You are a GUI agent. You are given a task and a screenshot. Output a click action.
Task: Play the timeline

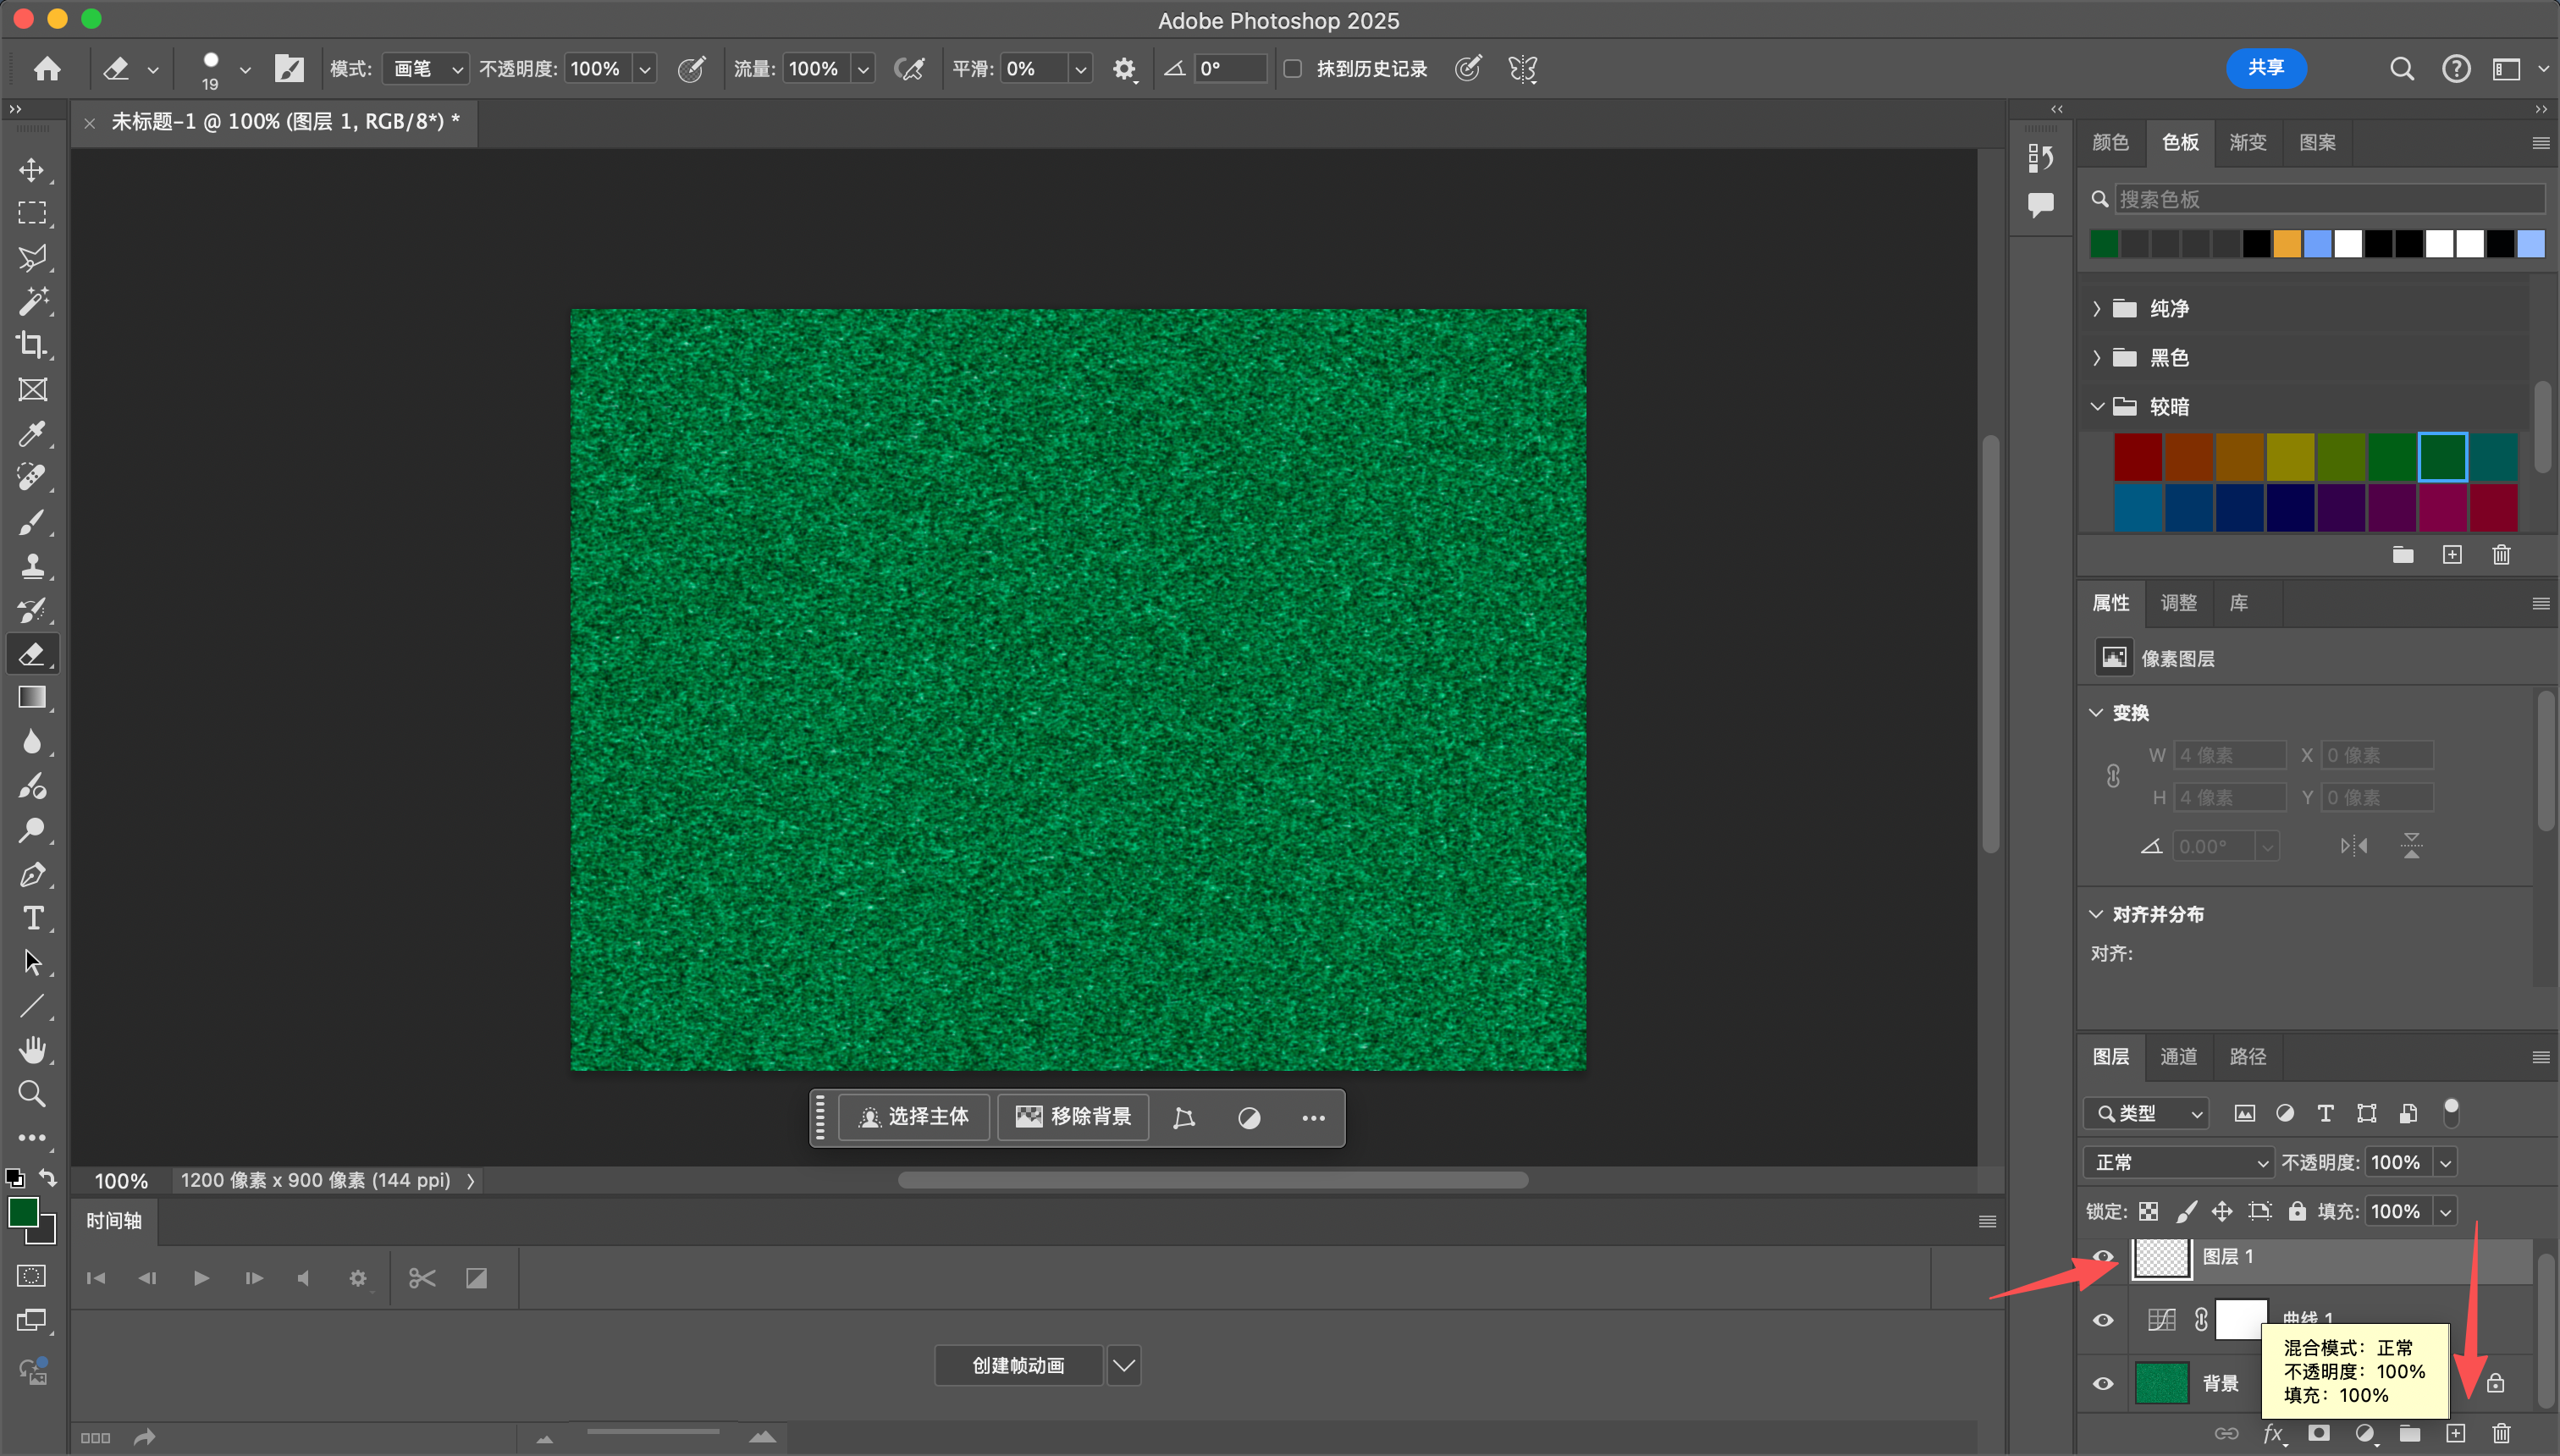pos(200,1278)
